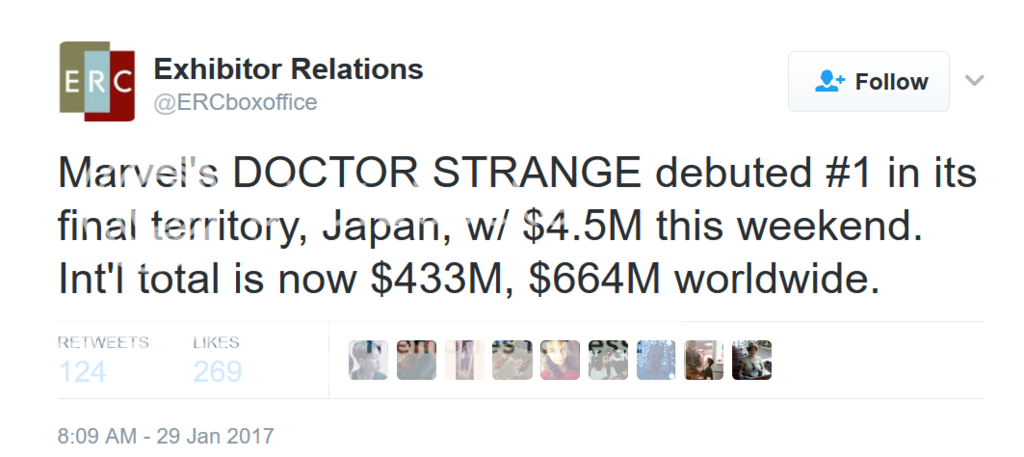Viewport: 1024px width, 457px height.
Task: Expand the chevron menu beside Follow
Action: 974,81
